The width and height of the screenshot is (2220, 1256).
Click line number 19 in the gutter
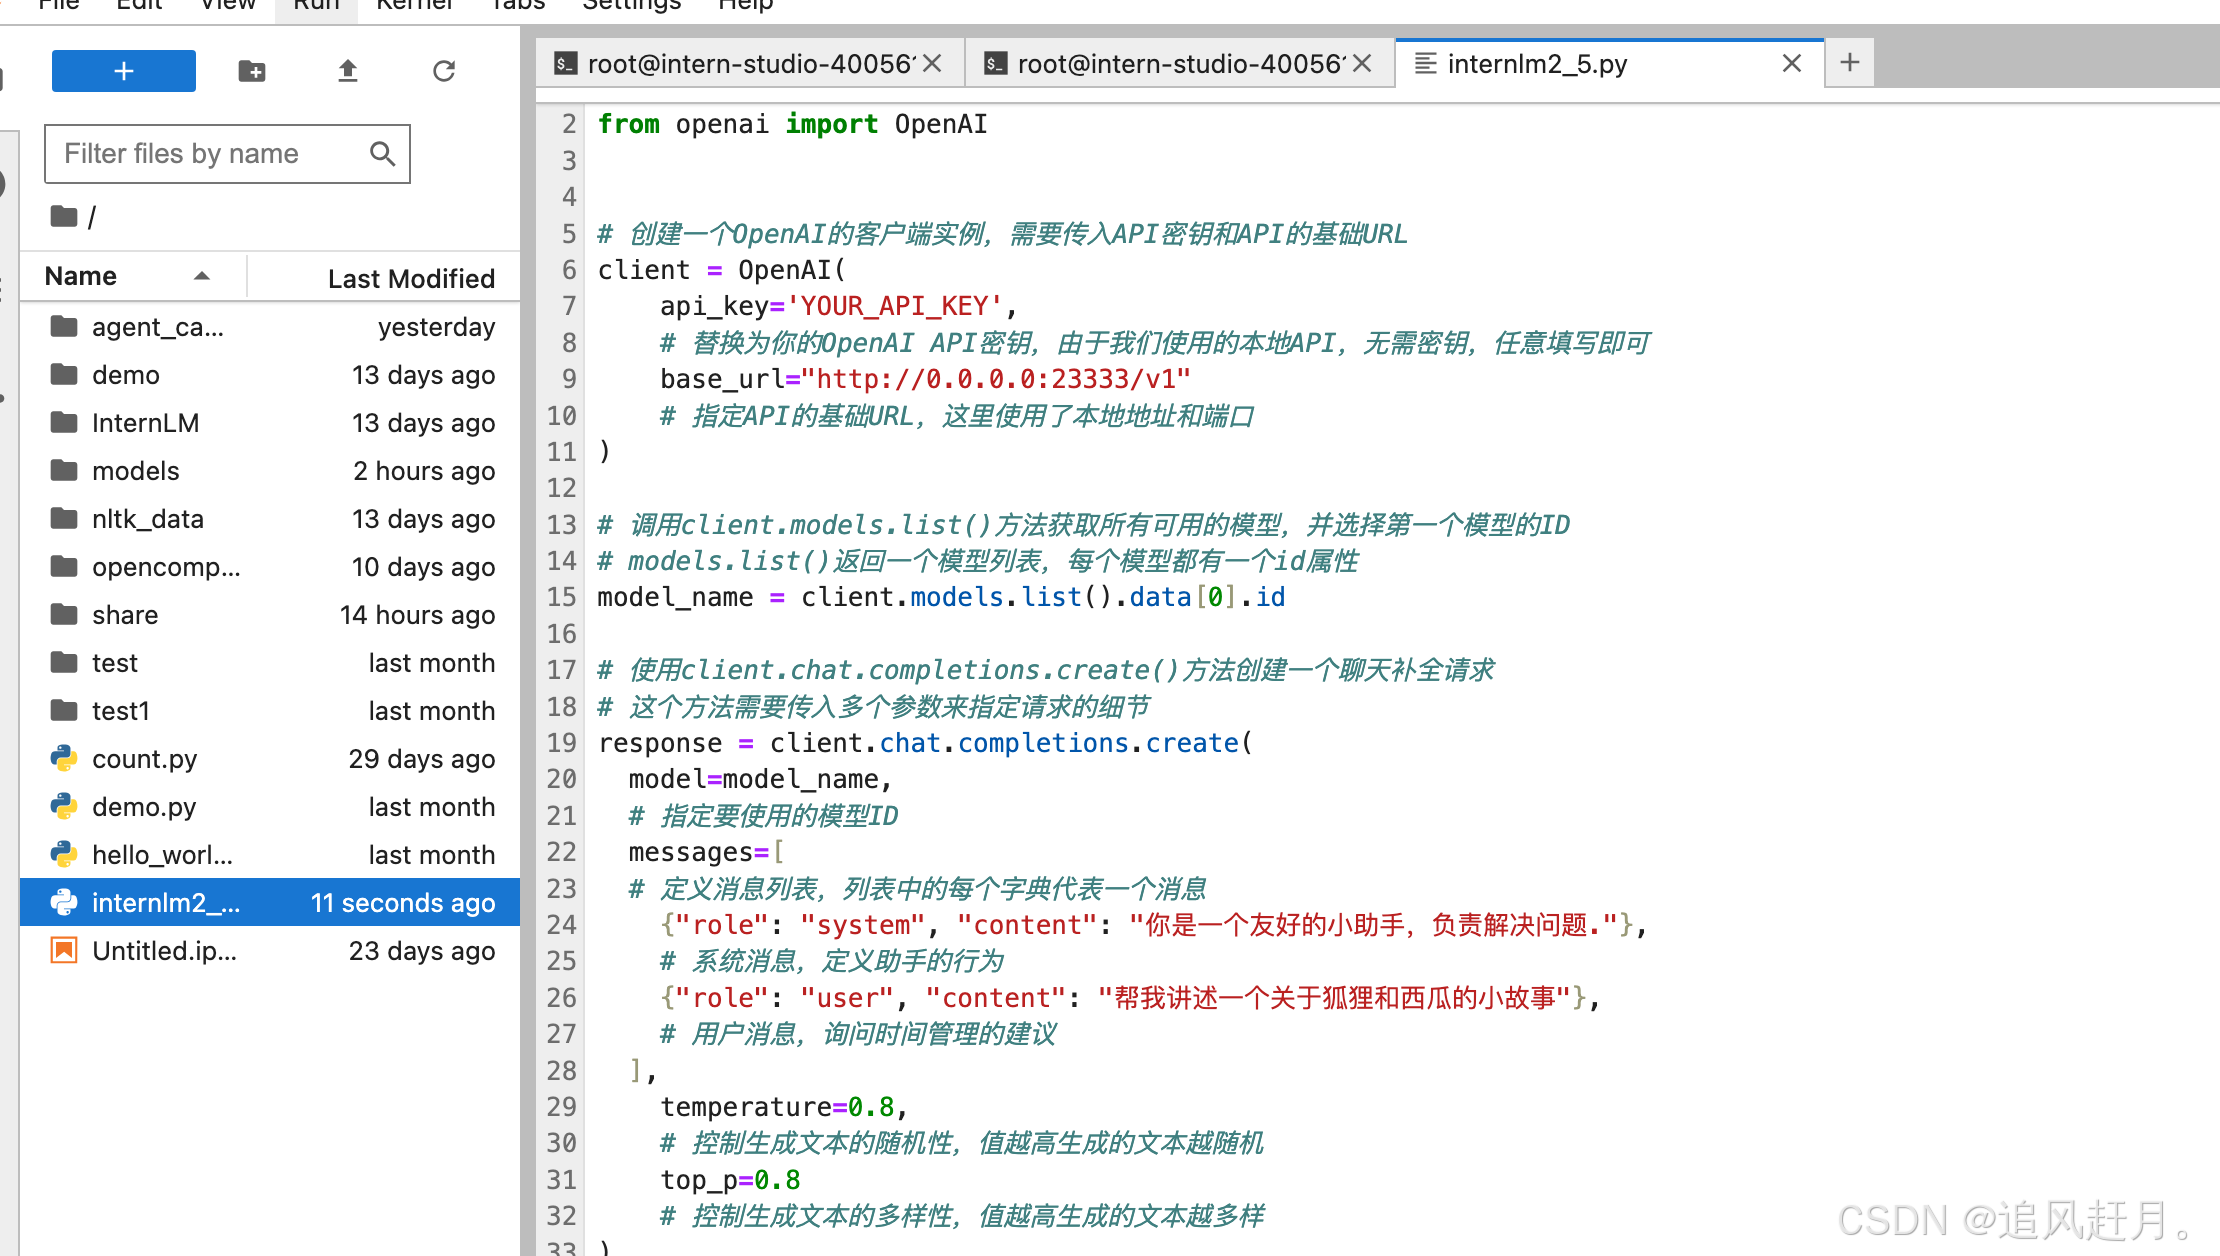pyautogui.click(x=561, y=743)
